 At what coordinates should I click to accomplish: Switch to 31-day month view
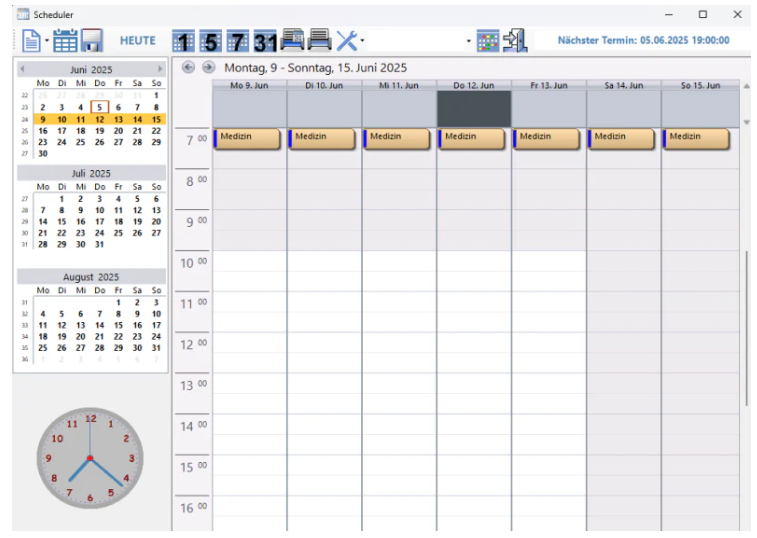click(265, 42)
